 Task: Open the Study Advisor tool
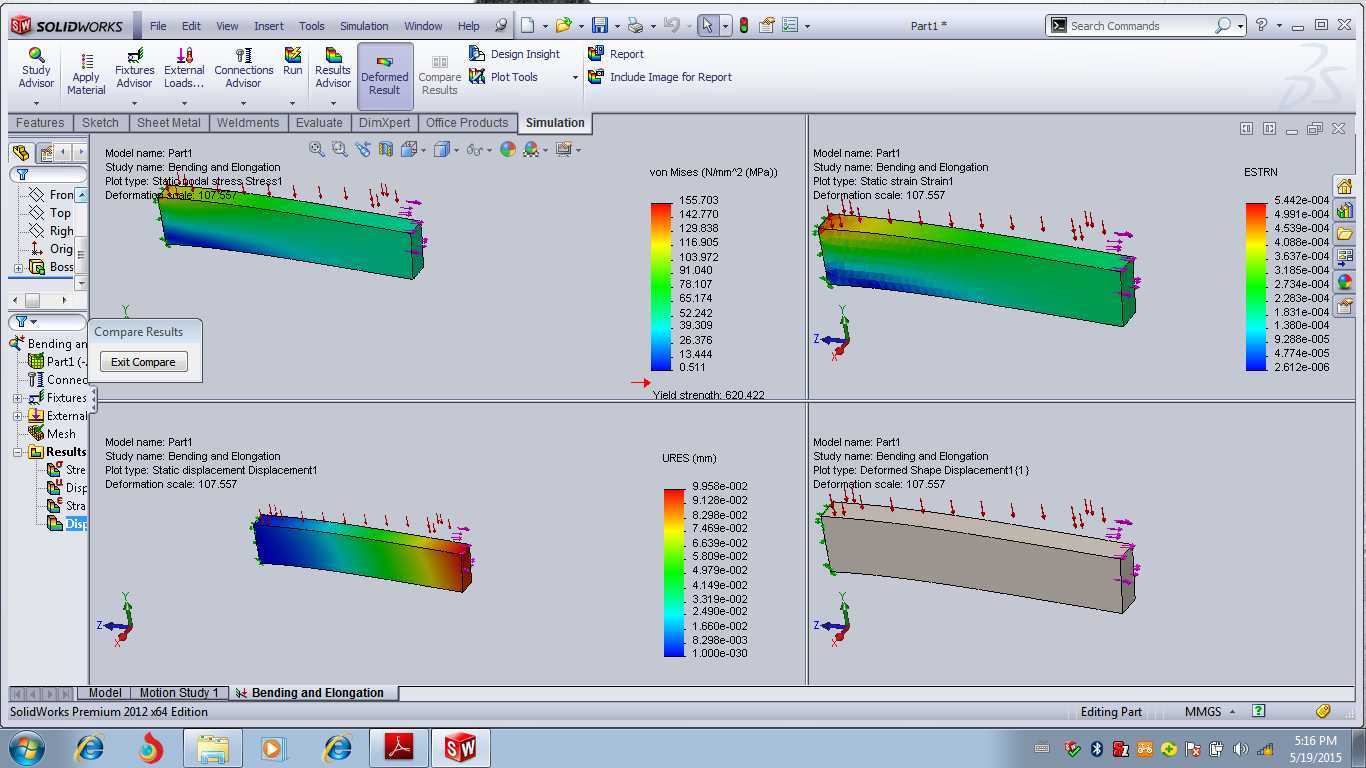click(36, 68)
